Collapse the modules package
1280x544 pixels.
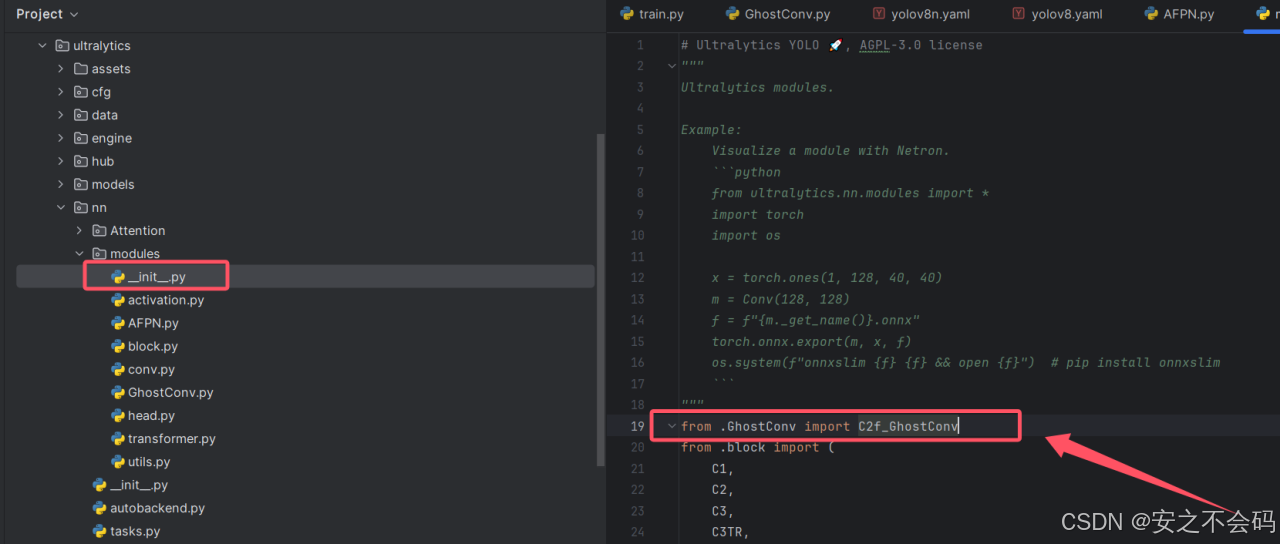[80, 253]
